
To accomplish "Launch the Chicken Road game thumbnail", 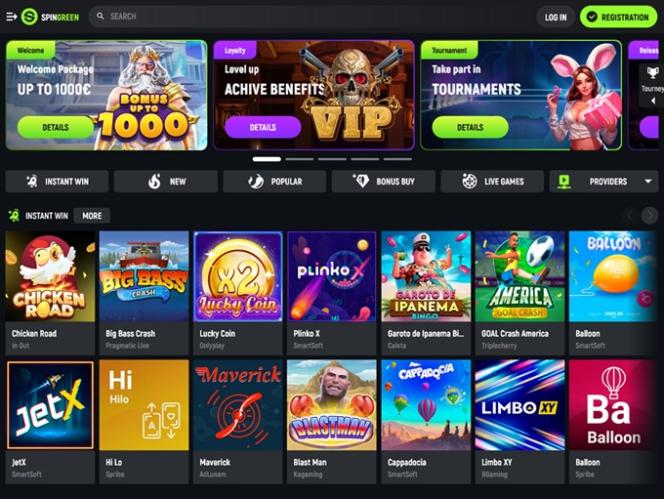I will coord(50,276).
